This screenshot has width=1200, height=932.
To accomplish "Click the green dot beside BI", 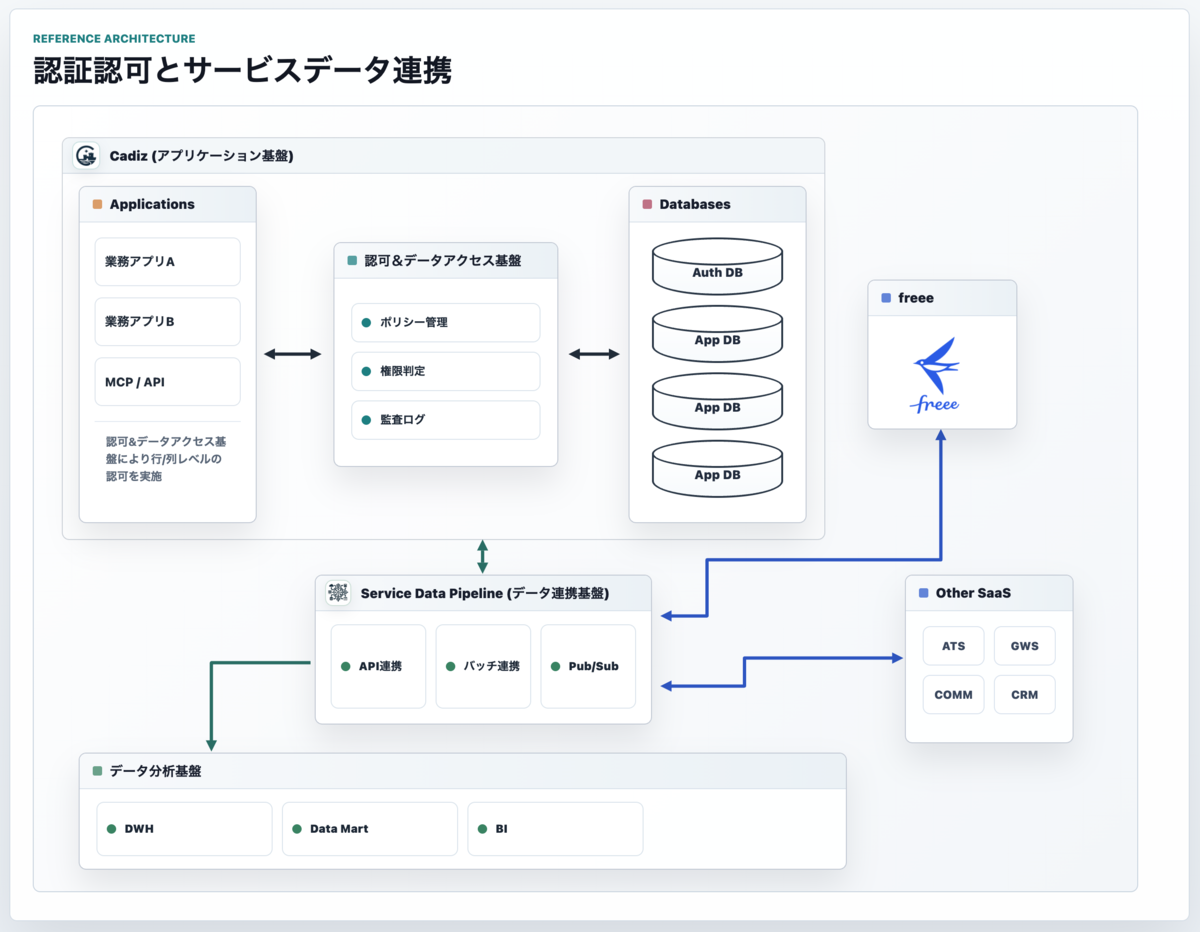I will [483, 829].
